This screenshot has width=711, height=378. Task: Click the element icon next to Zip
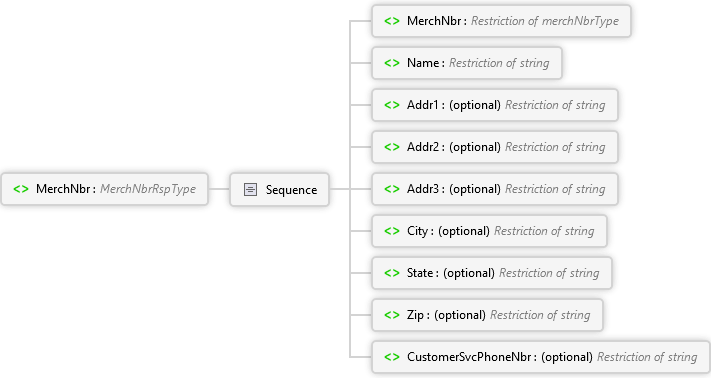click(x=392, y=315)
